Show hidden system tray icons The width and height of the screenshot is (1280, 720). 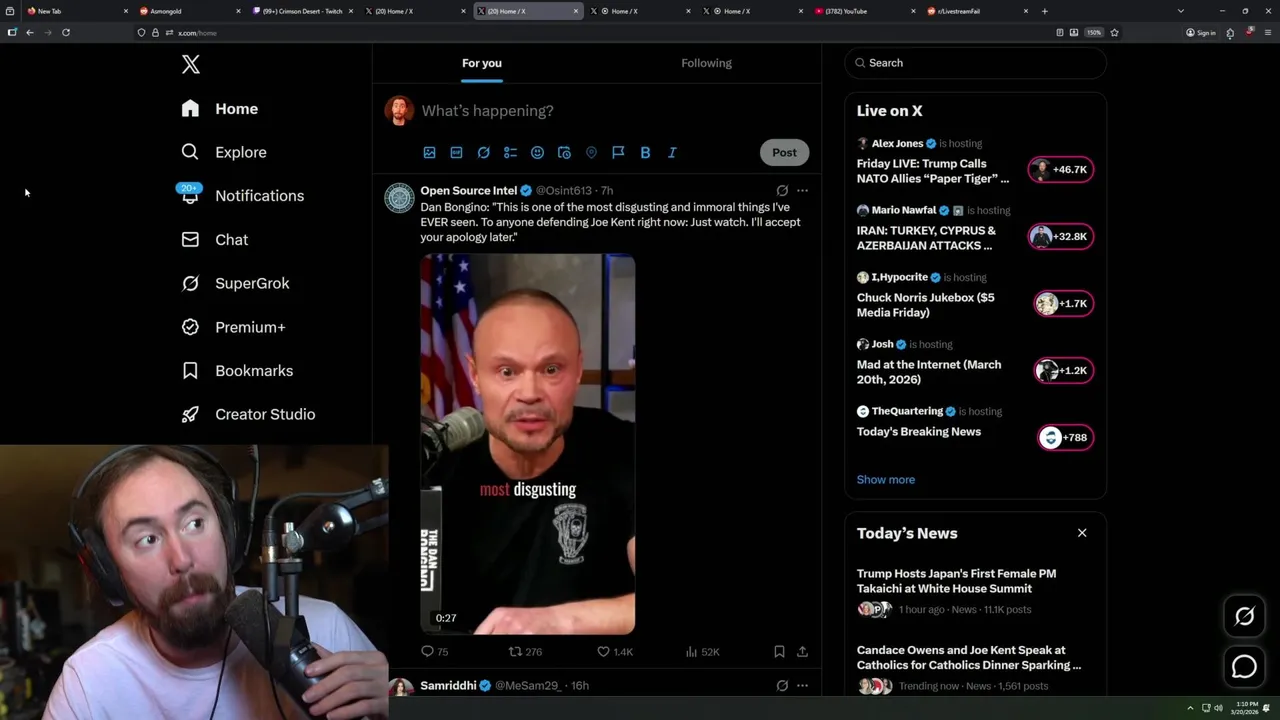pos(1190,708)
